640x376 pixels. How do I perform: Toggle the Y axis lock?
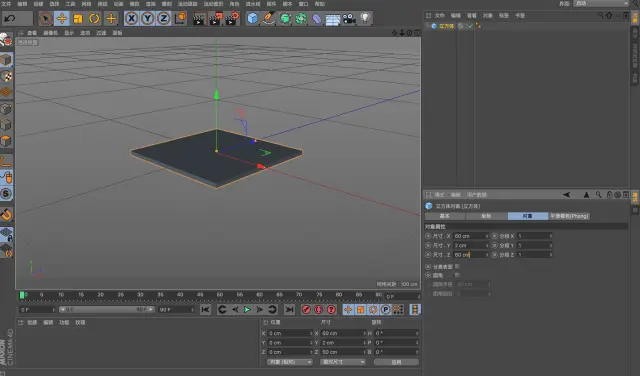[147, 19]
